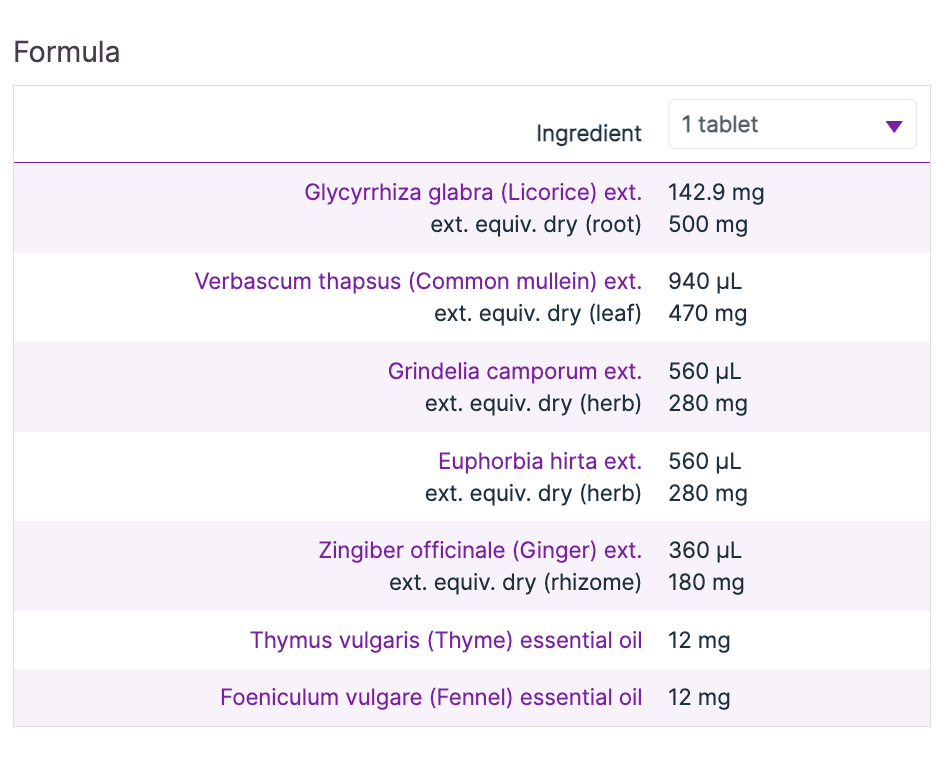The image size is (946, 778).
Task: Click the purple dropdown arrow triangle
Action: (x=894, y=126)
